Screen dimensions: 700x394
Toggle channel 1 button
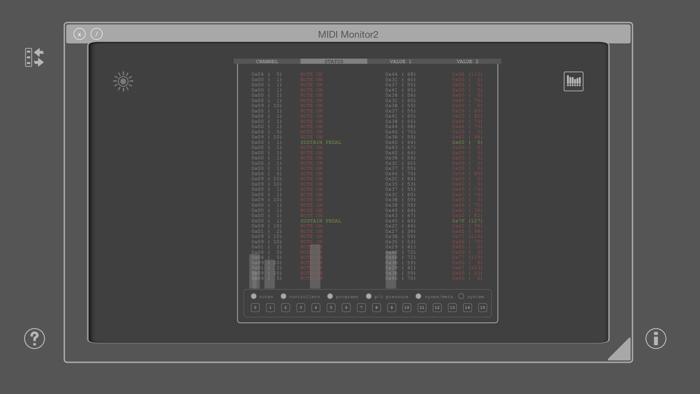(271, 307)
